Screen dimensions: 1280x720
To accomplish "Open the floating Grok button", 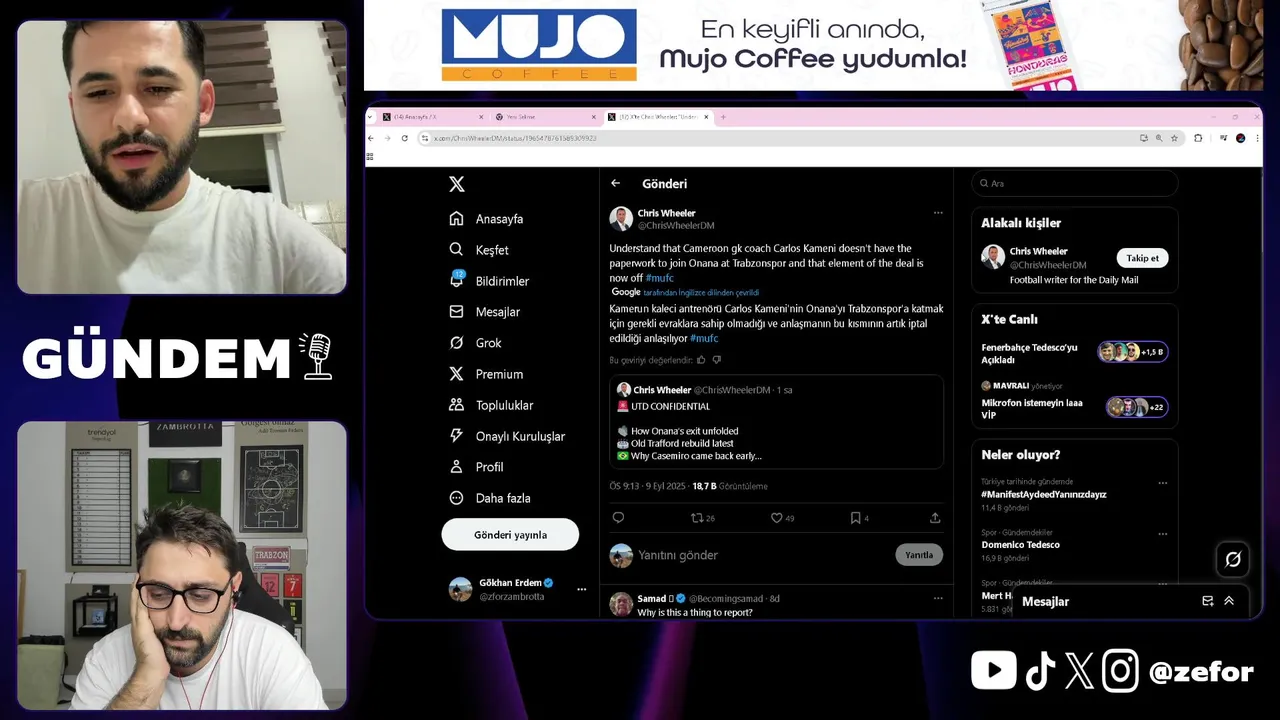I will (x=1233, y=559).
